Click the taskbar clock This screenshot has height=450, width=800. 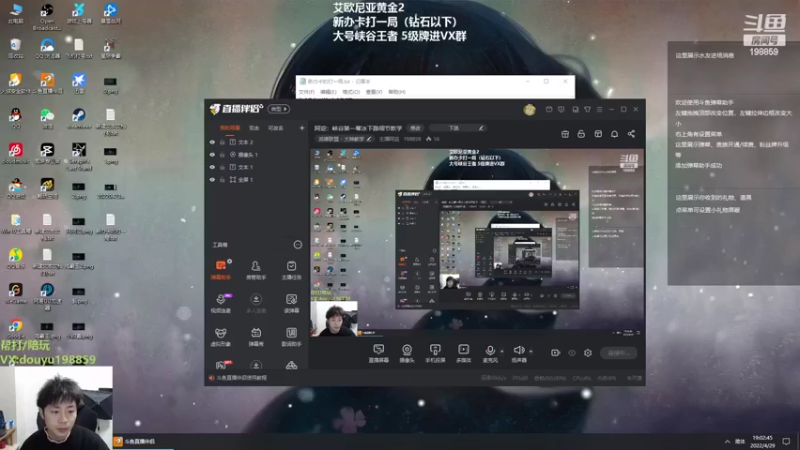click(762, 441)
